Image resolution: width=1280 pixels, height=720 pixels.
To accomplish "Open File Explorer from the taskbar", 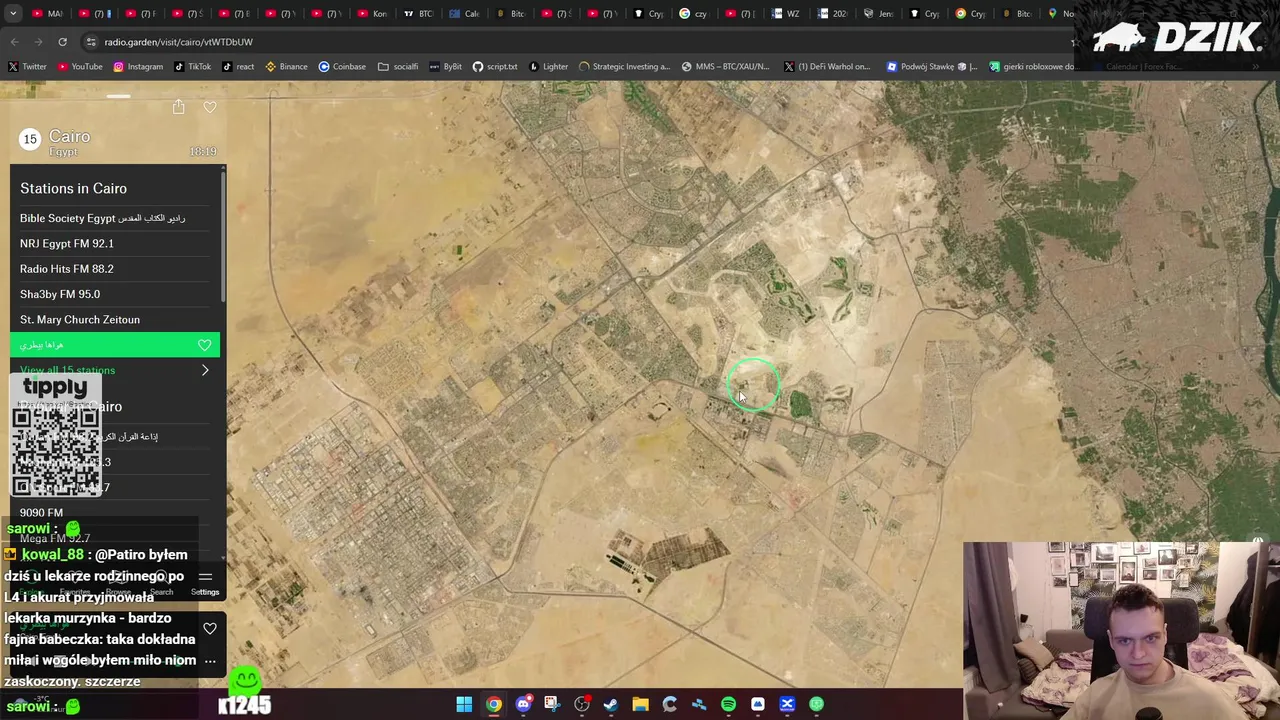I will 640,704.
